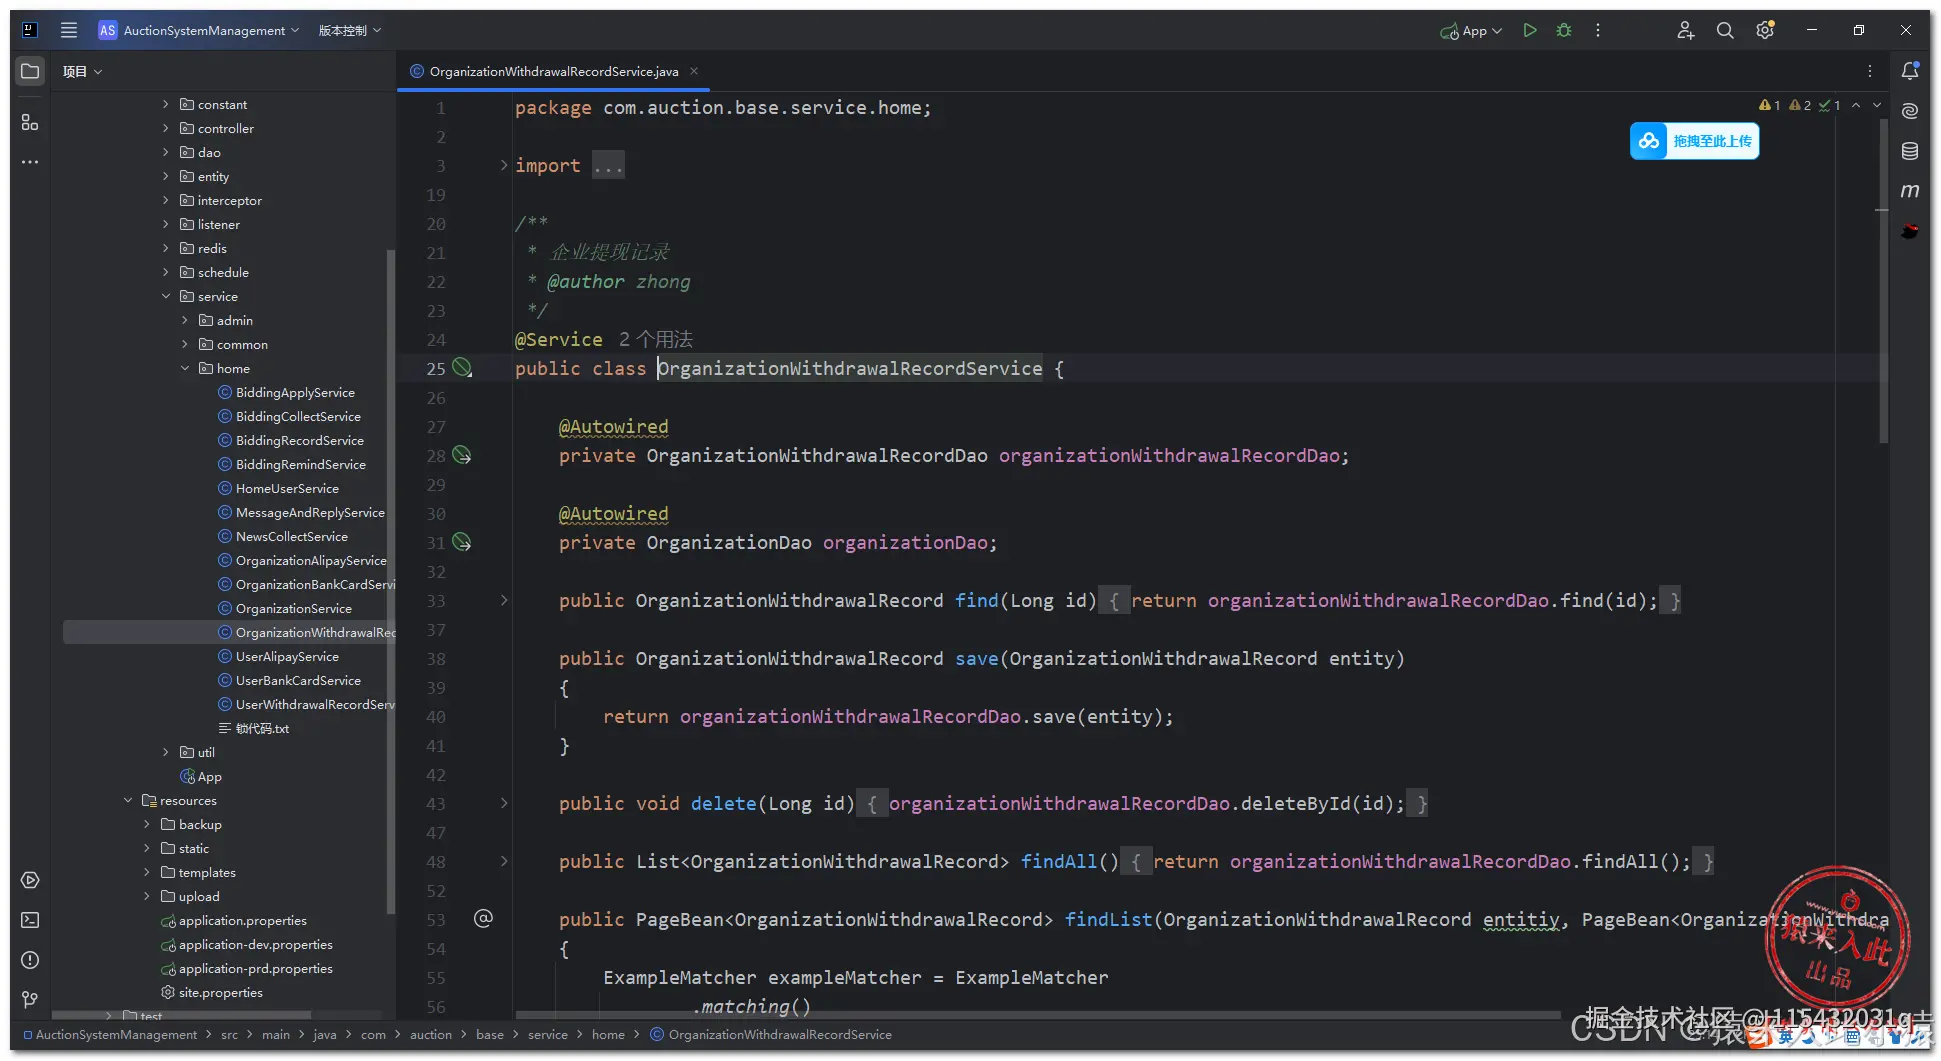Click the @ gutter icon on line 53
This screenshot has width=1941, height=1061.
pos(483,918)
